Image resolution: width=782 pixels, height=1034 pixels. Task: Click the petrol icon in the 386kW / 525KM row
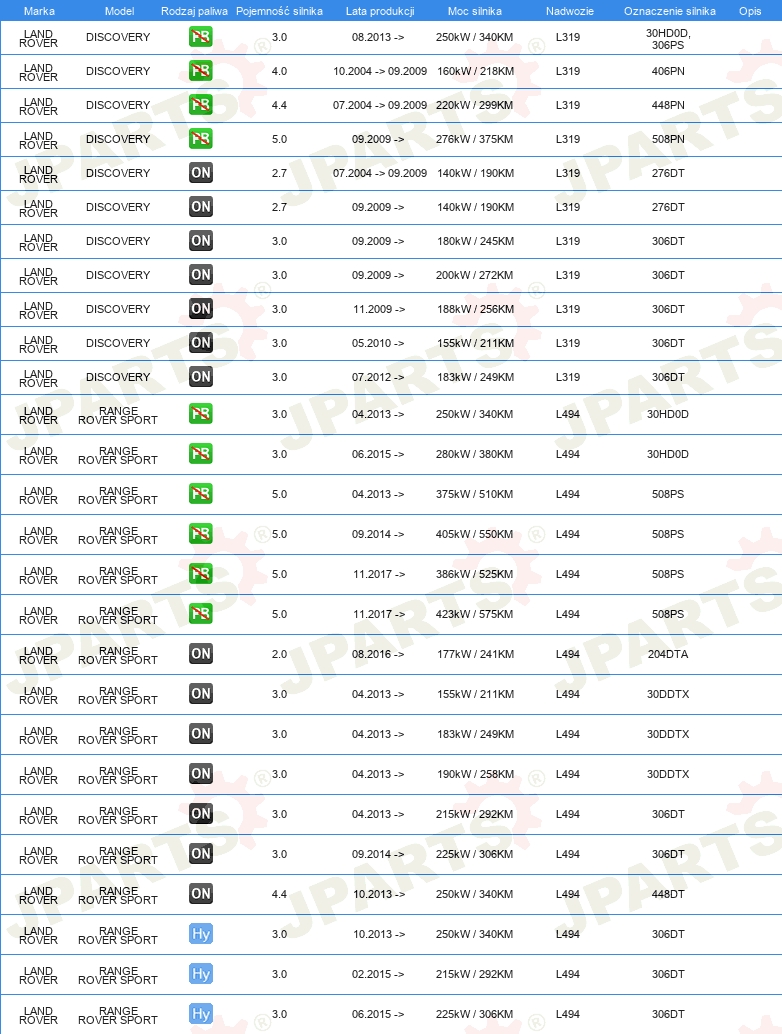(200, 574)
